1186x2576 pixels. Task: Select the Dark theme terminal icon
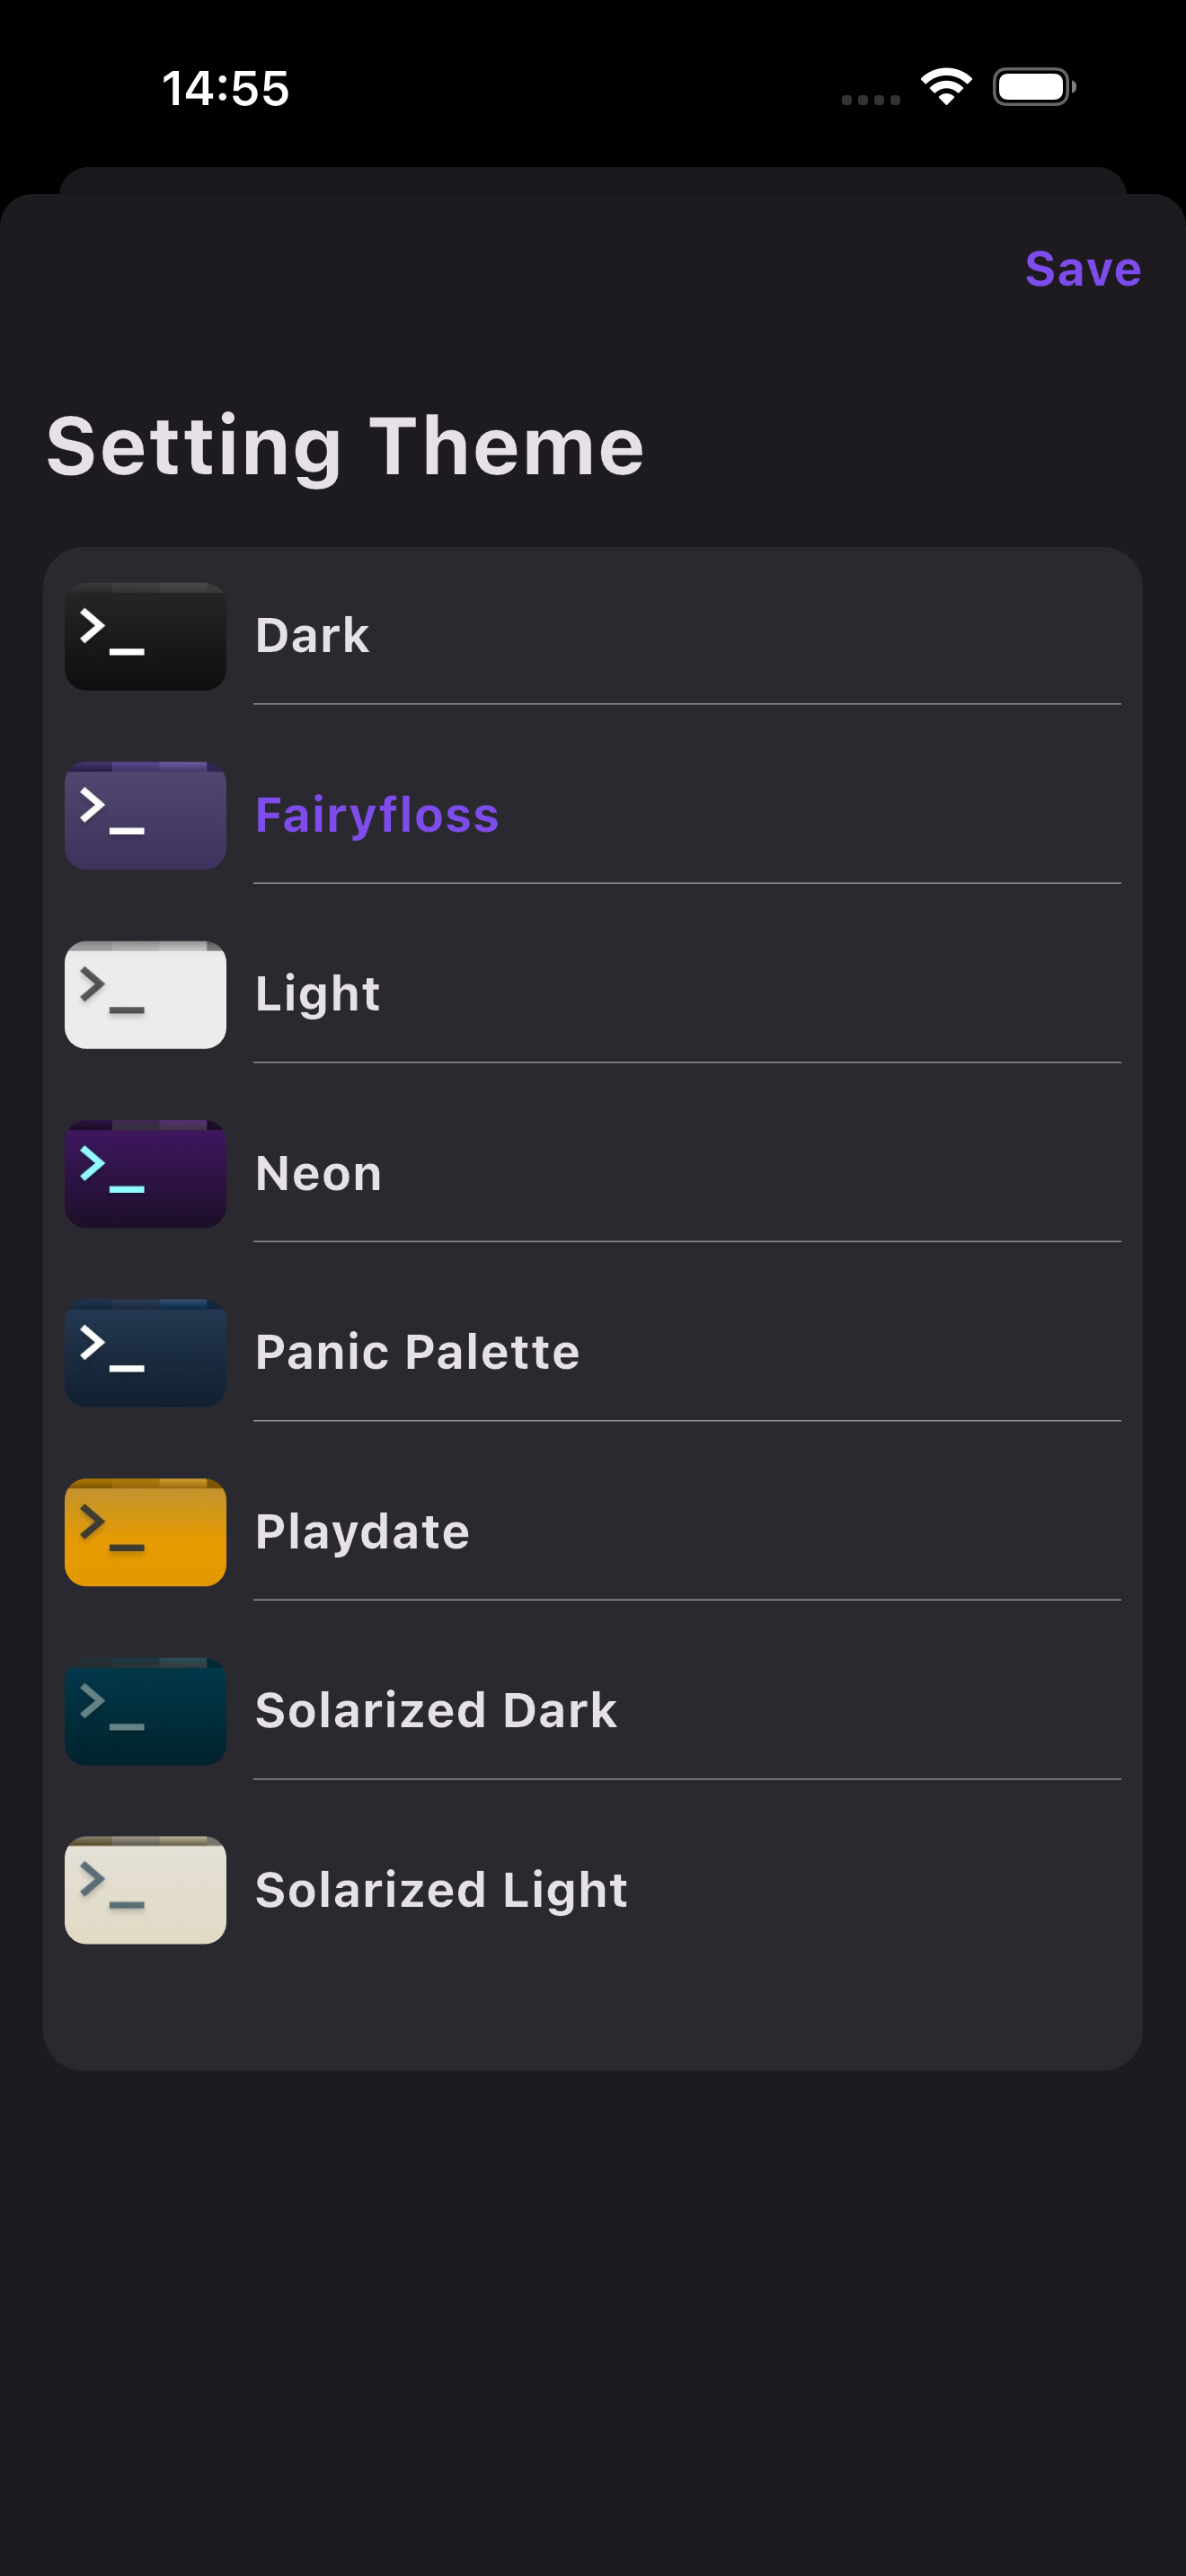[144, 636]
